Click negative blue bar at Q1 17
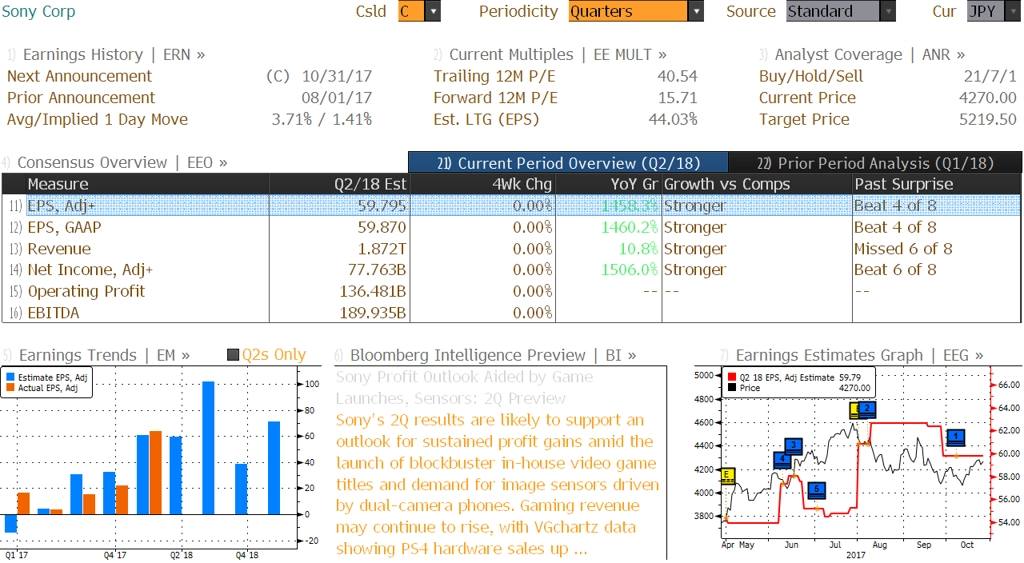 (10, 523)
